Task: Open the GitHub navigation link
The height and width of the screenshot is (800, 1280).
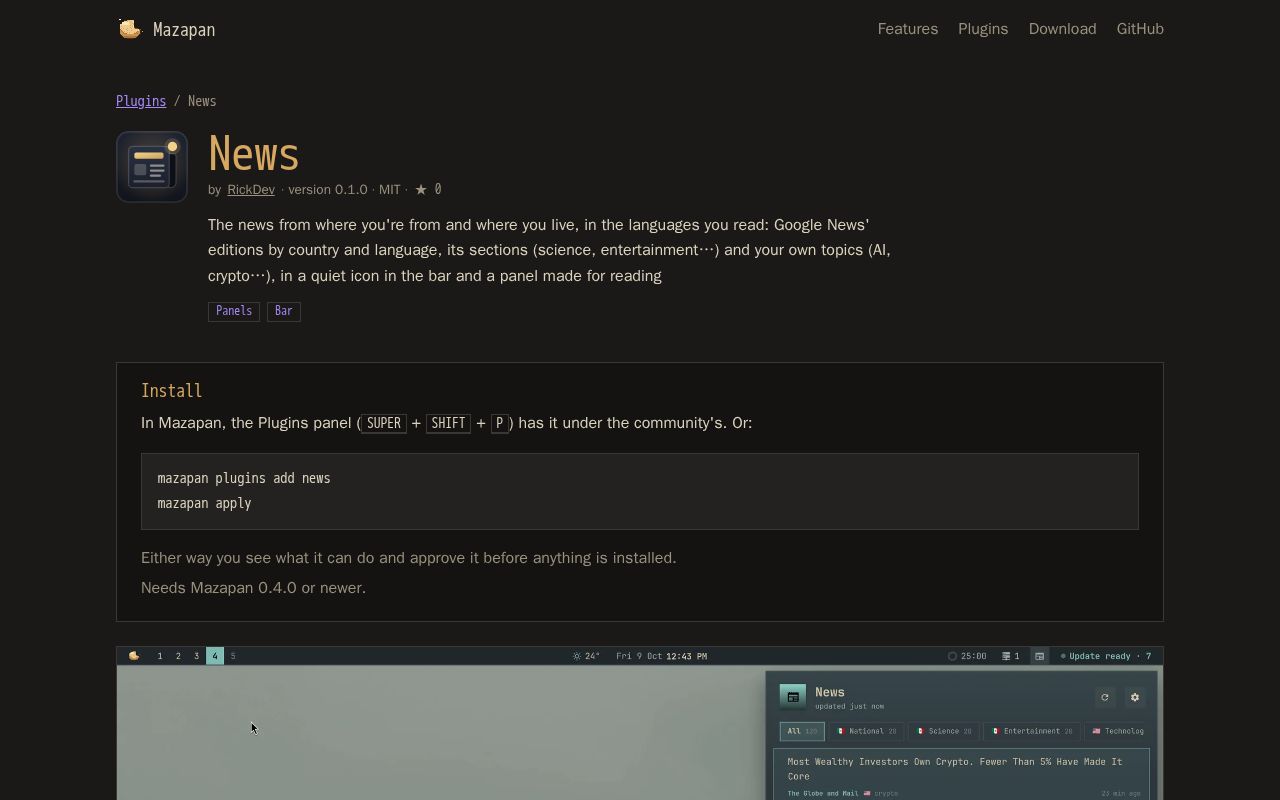Action: [1140, 29]
